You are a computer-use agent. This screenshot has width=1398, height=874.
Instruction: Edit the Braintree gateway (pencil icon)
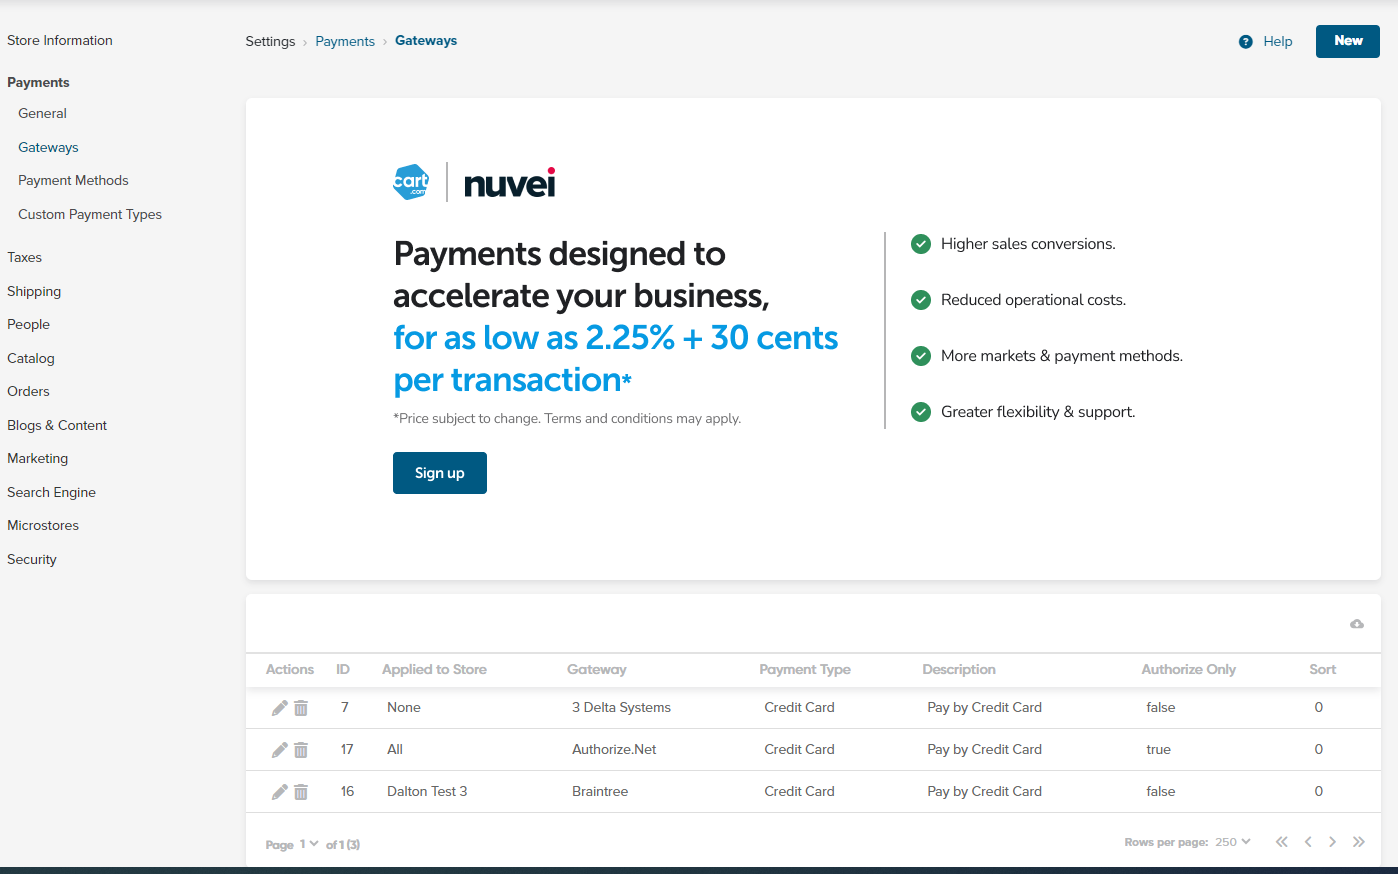[x=280, y=792]
